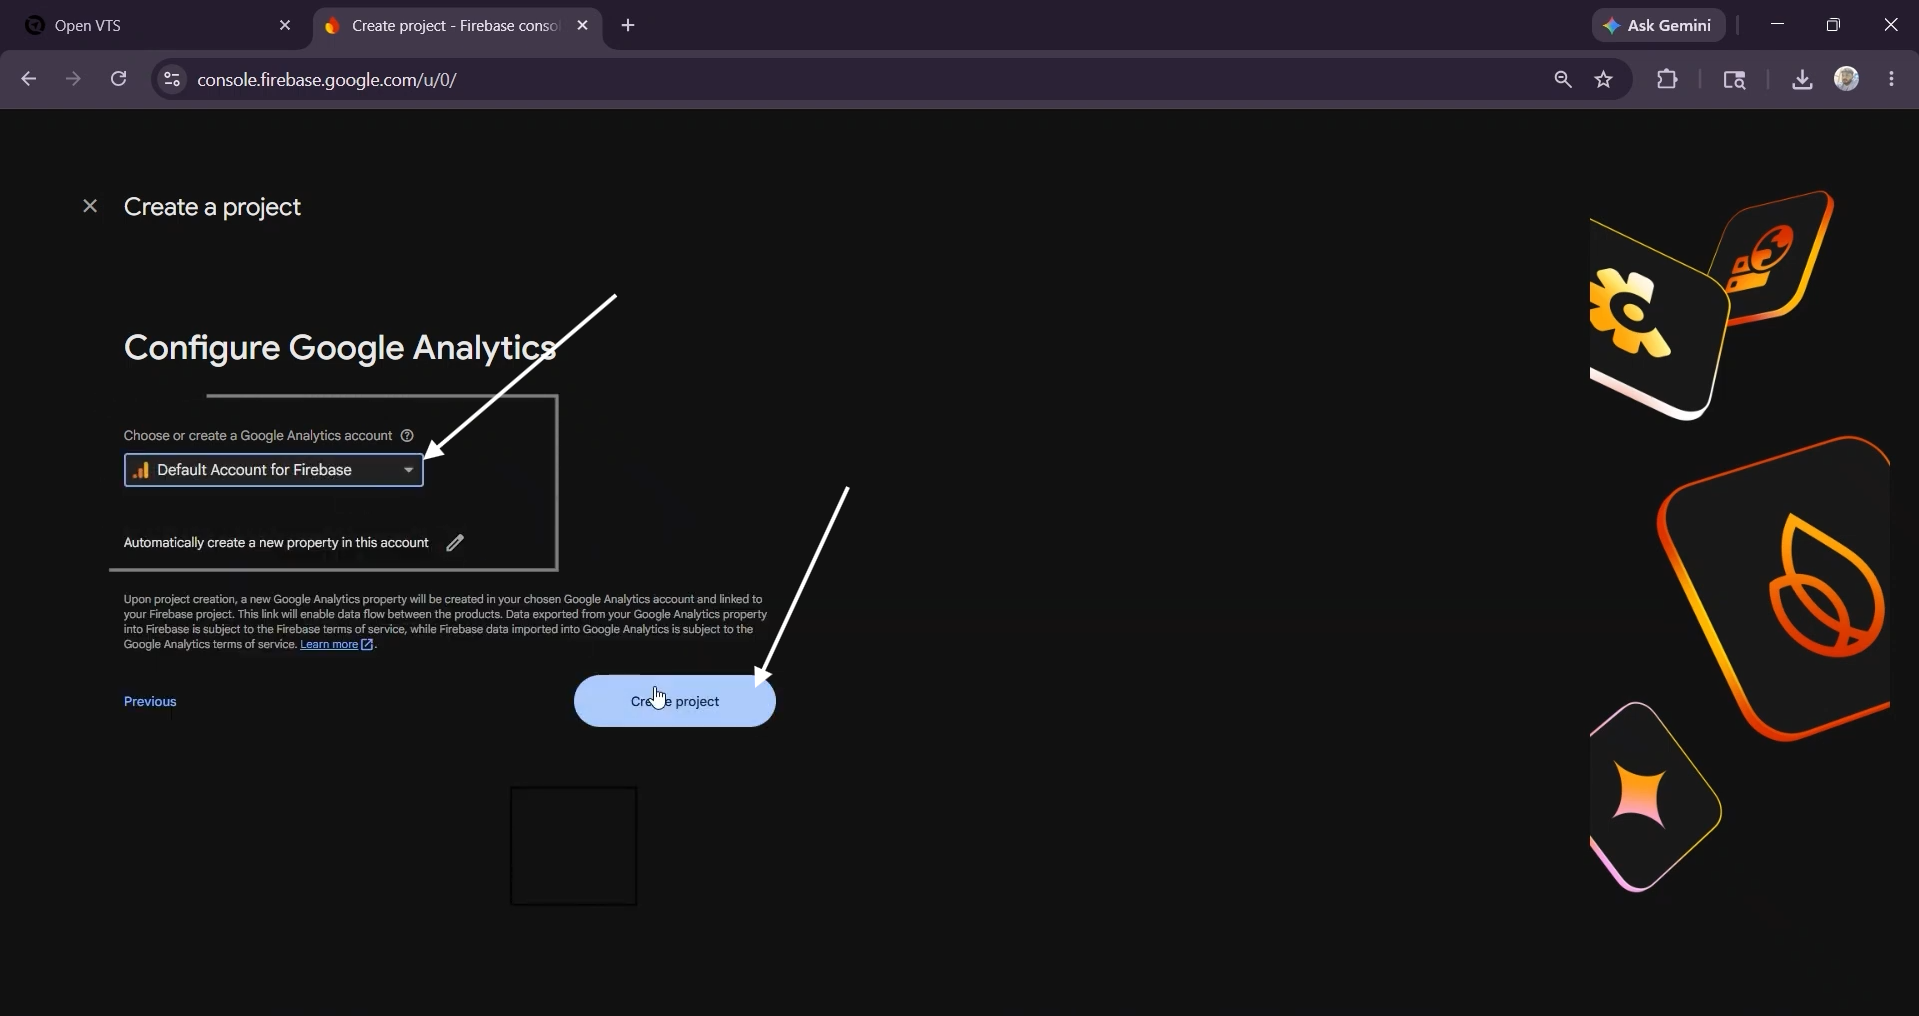Click the address bar URL

point(328,80)
